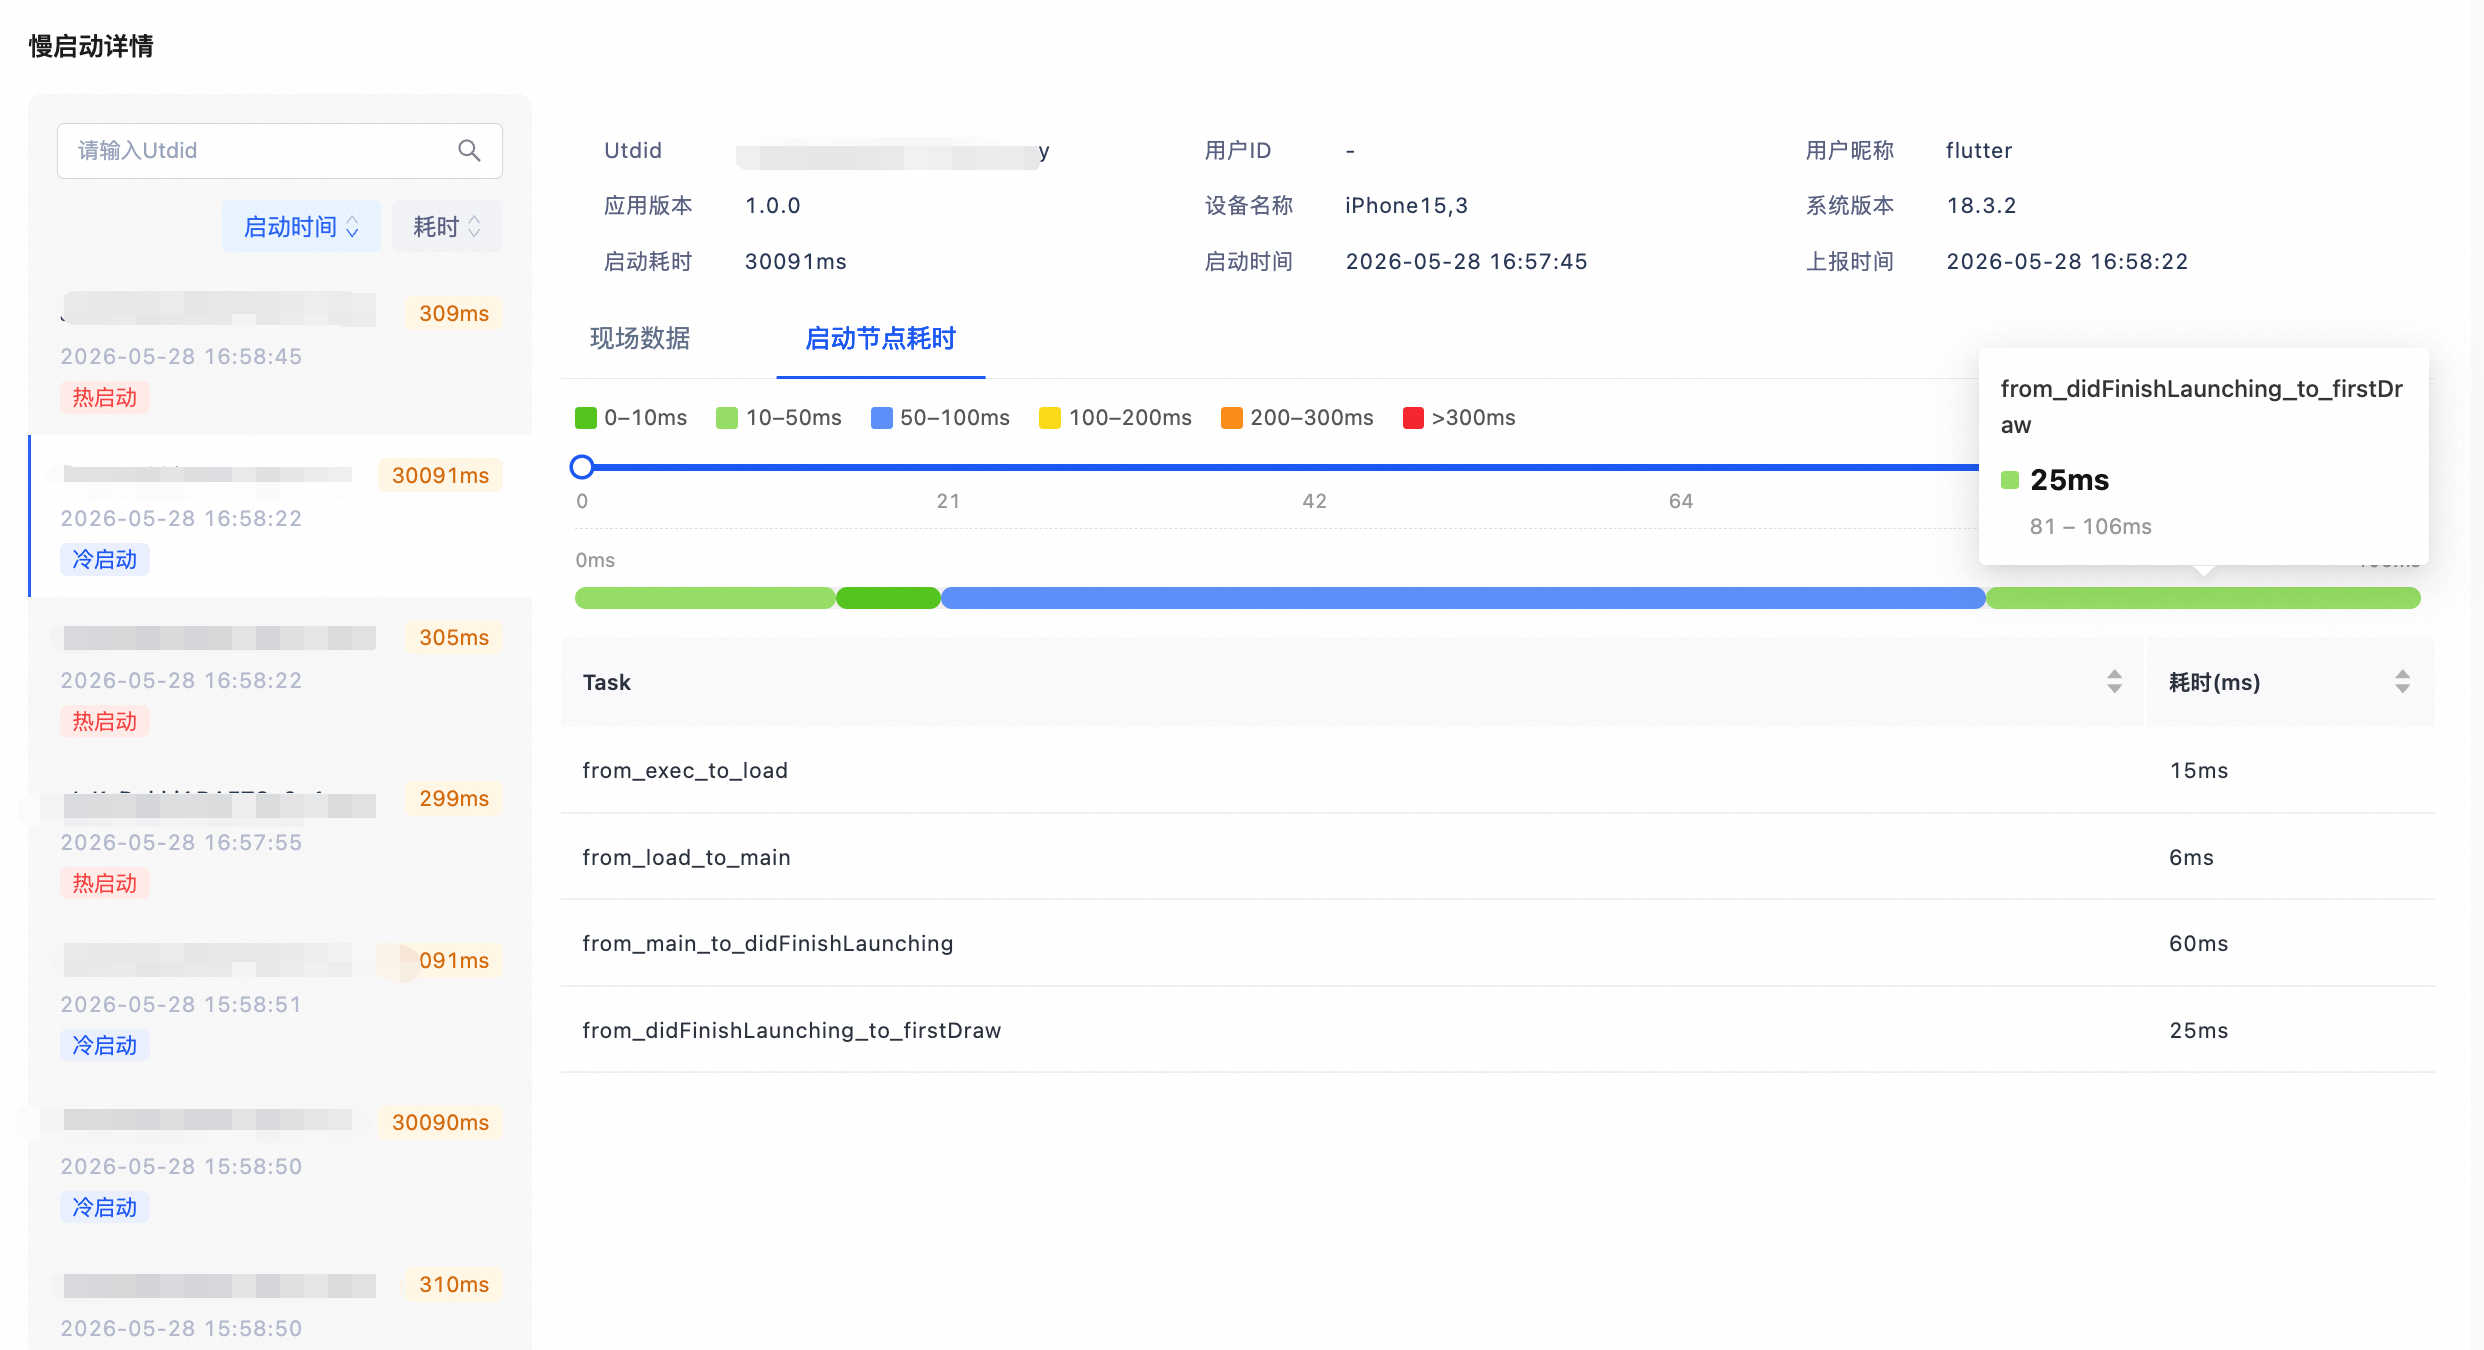Image resolution: width=2484 pixels, height=1350 pixels.
Task: Toggle the 100–200ms legend swatch
Action: [1050, 418]
